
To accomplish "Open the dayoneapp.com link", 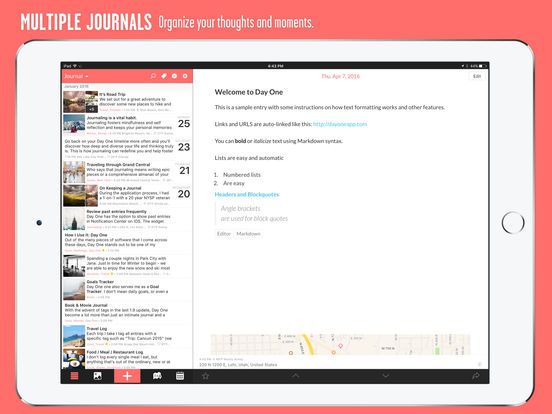I will [340, 124].
